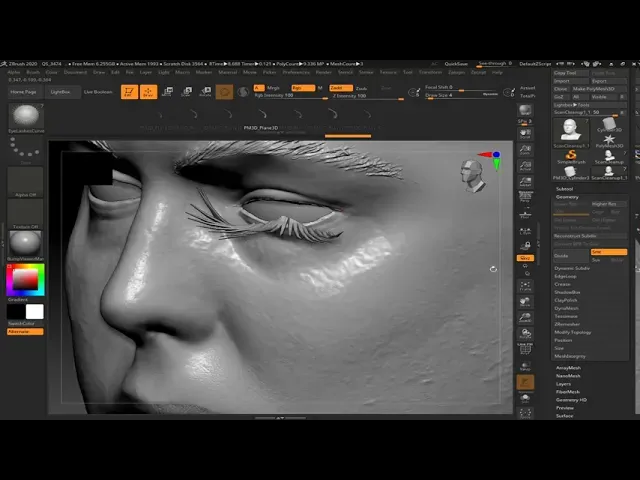
Task: Open the Zplugin menu
Action: [x=456, y=72]
